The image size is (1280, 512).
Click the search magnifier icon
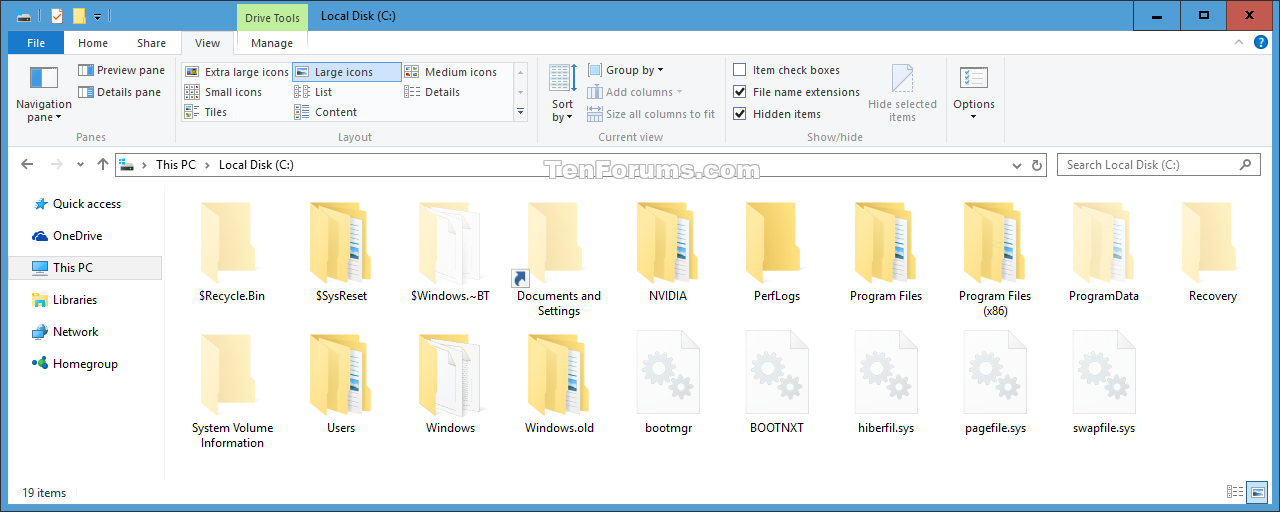tap(1245, 165)
